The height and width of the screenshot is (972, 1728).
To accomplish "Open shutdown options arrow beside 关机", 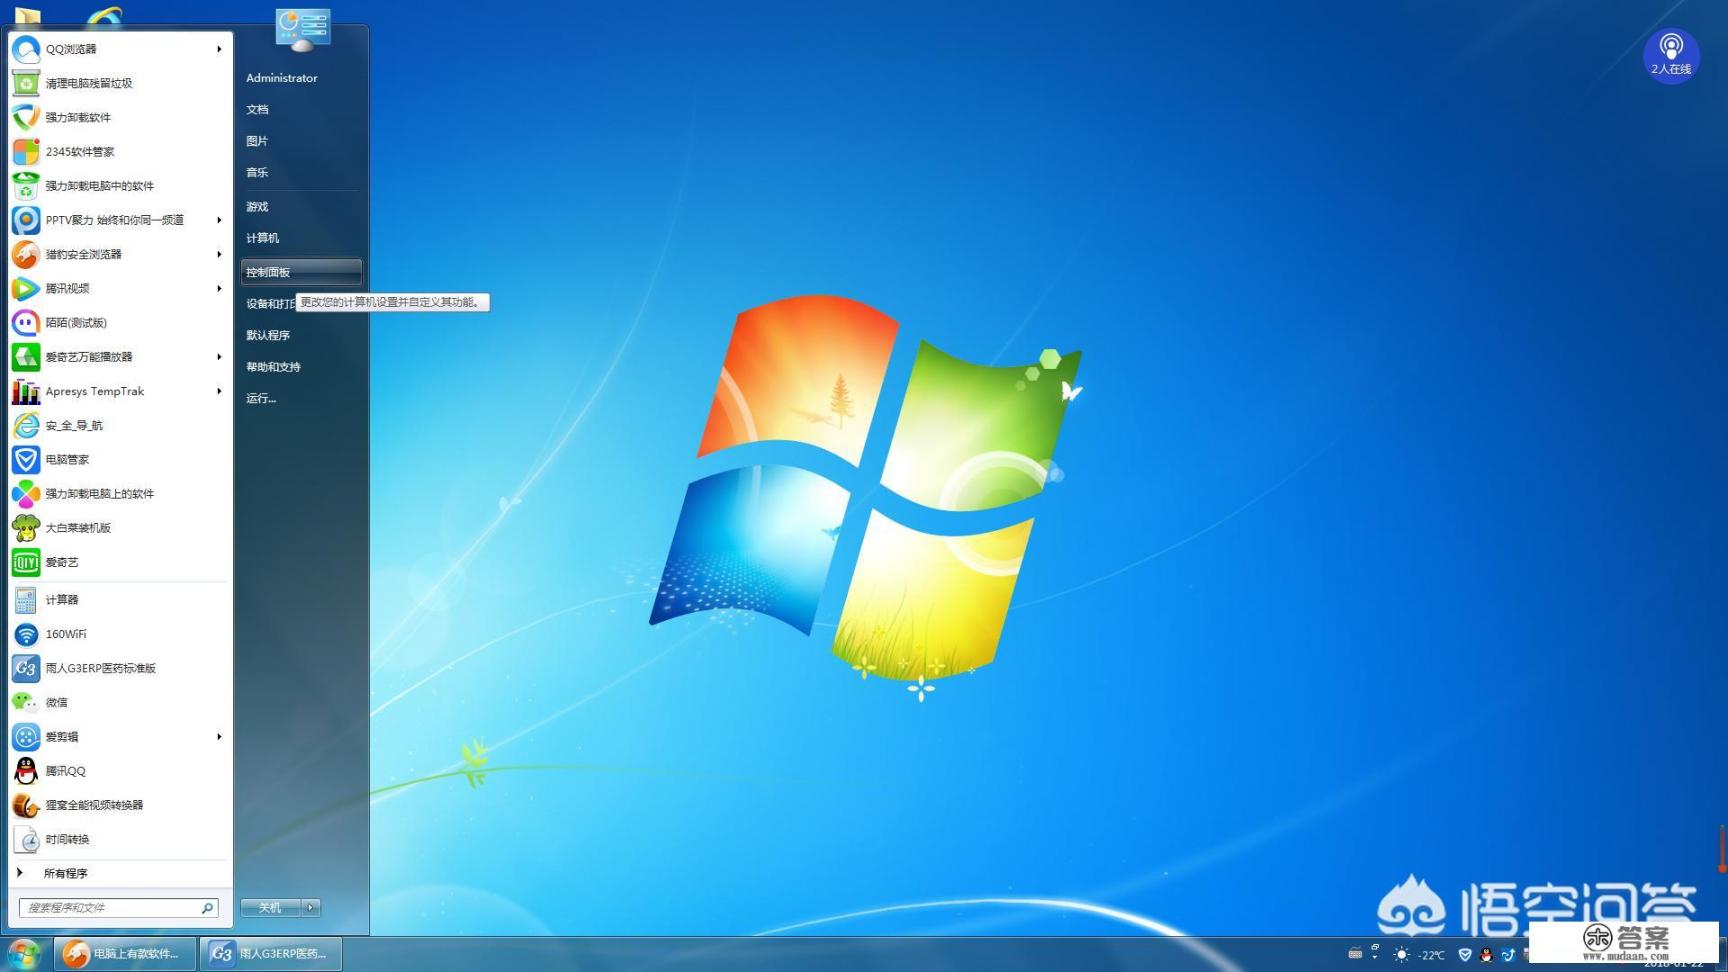I will [x=311, y=907].
